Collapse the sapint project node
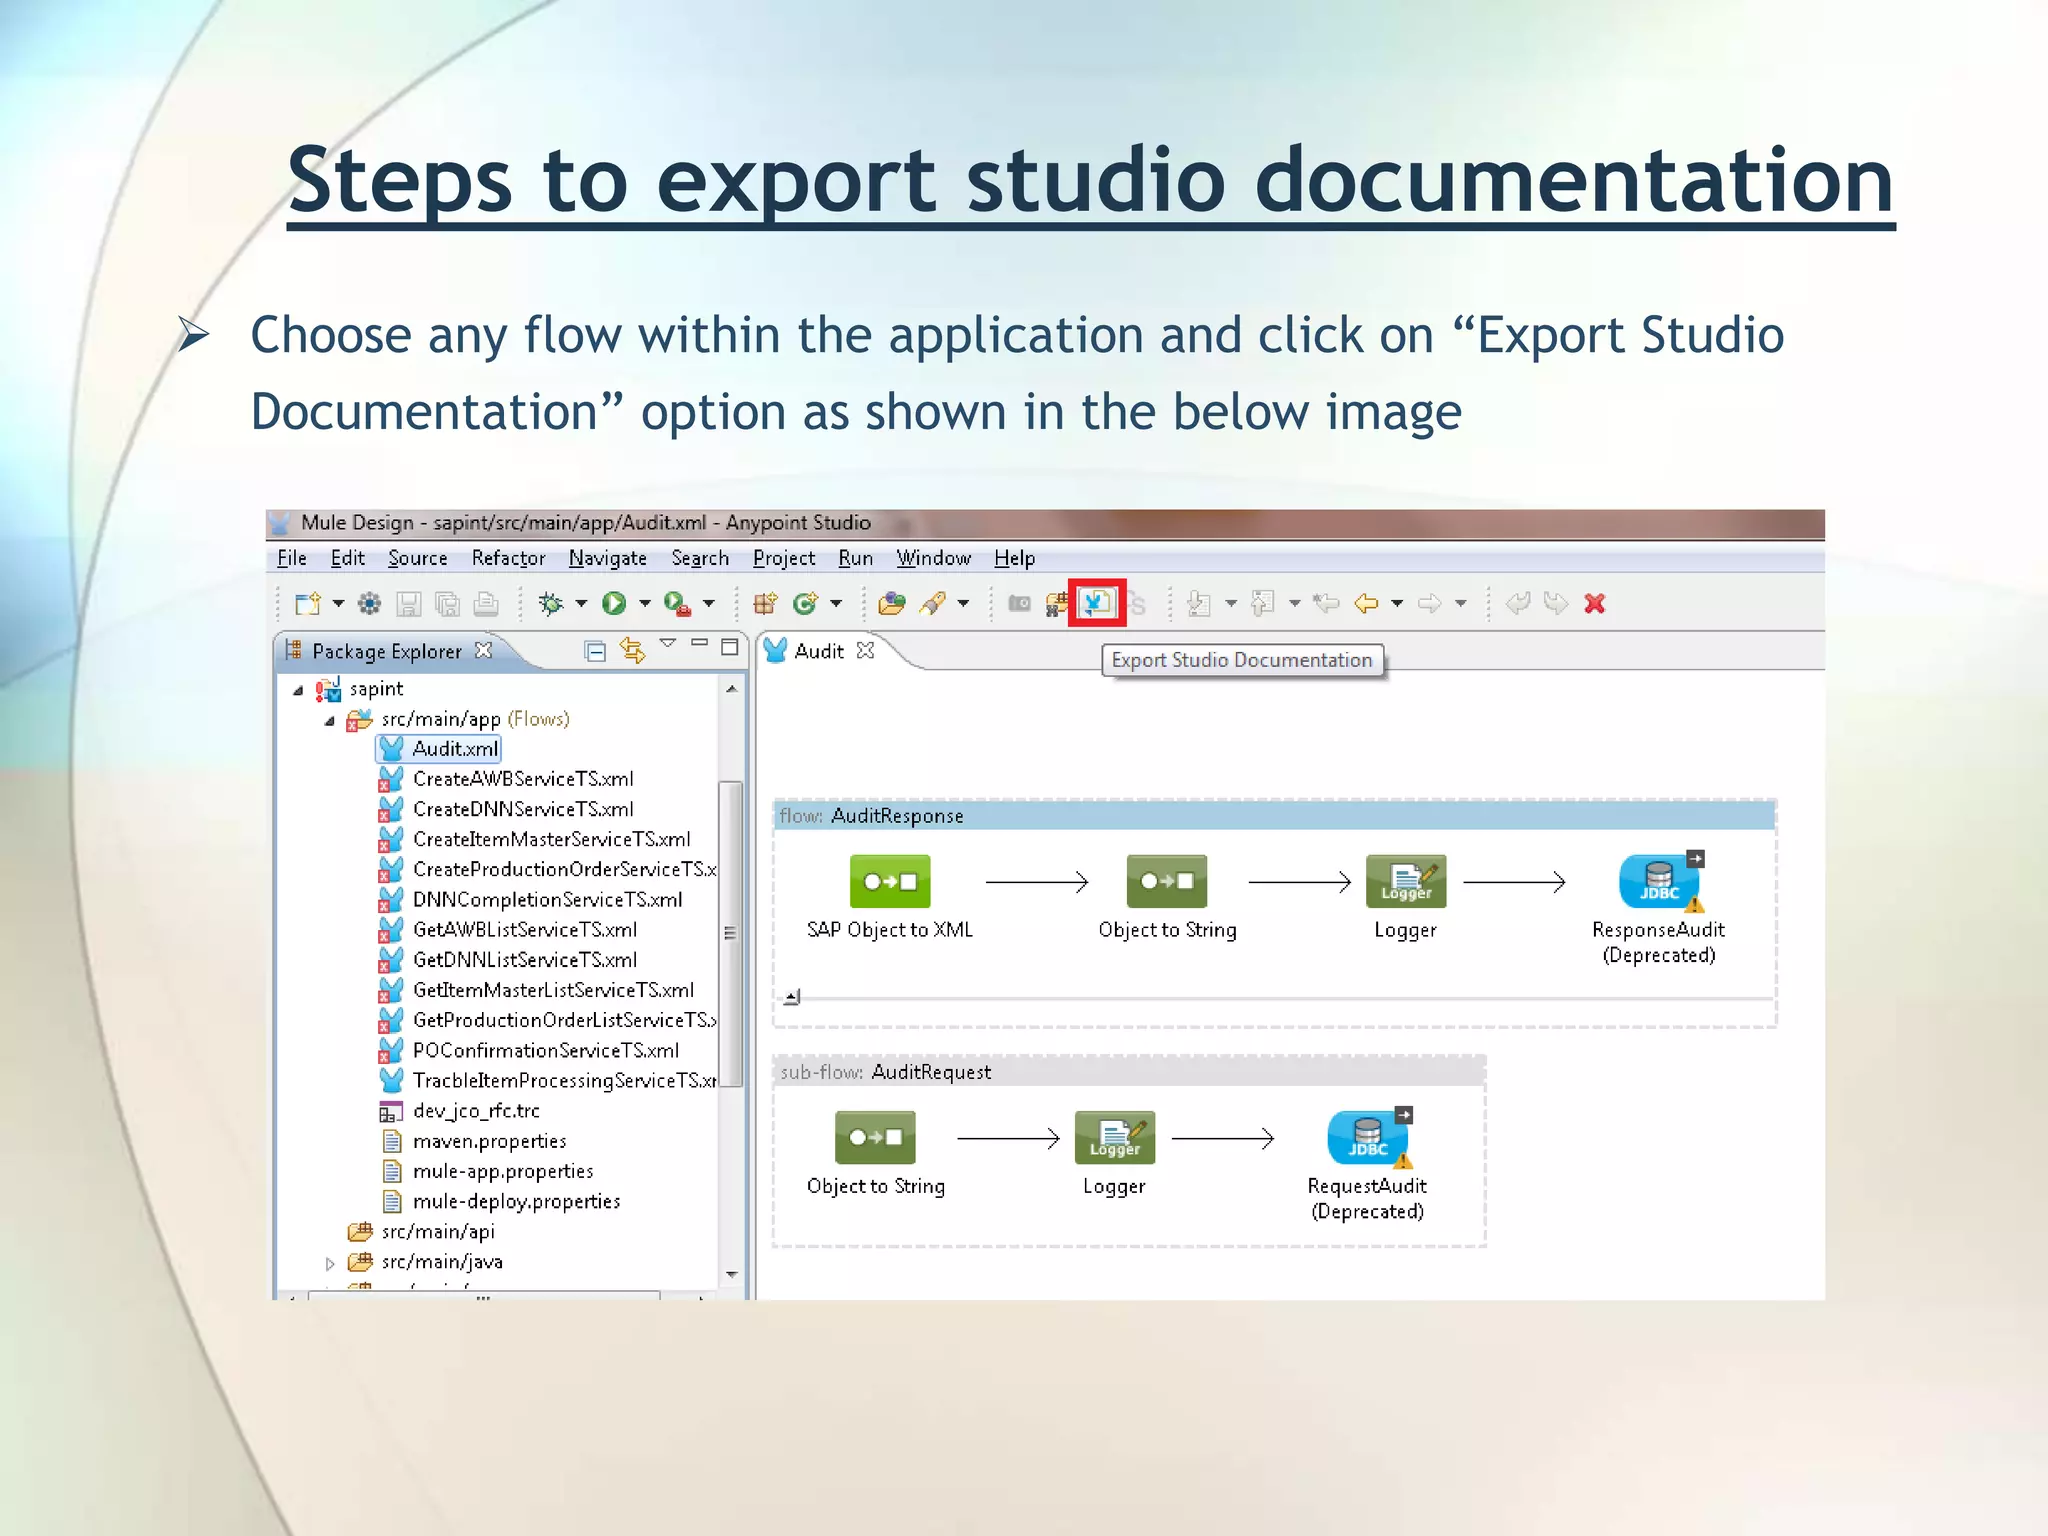Viewport: 2048px width, 1536px height. [298, 690]
